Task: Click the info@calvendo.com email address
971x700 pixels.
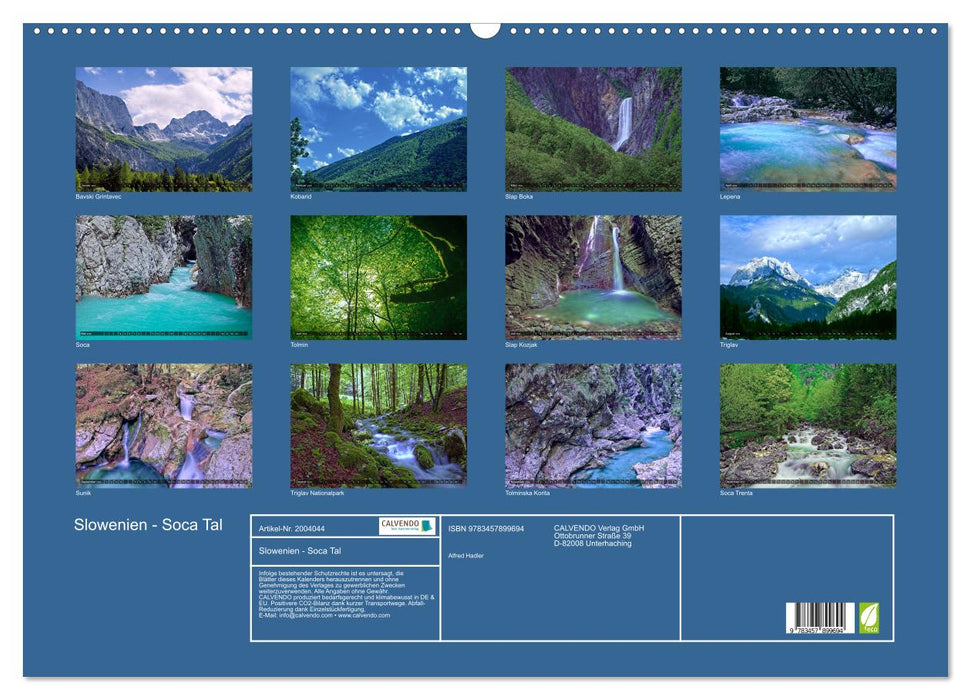Action: coord(304,614)
